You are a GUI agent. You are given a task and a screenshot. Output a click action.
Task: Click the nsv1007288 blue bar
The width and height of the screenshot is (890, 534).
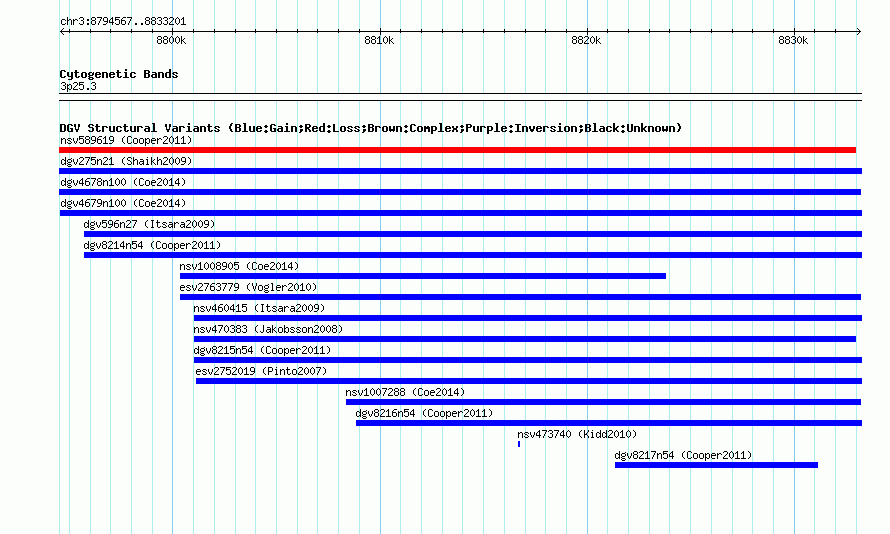(603, 402)
